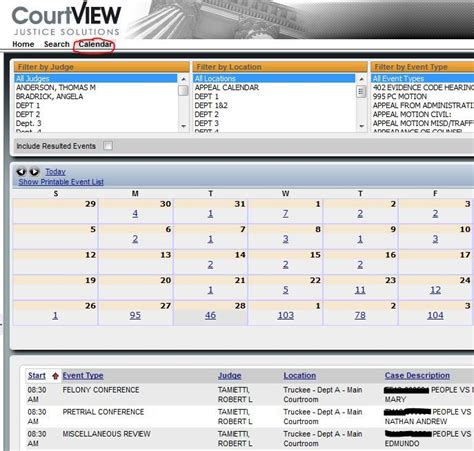Click the sort arrow icon beside Start
This screenshot has width=474, height=451.
[55, 376]
